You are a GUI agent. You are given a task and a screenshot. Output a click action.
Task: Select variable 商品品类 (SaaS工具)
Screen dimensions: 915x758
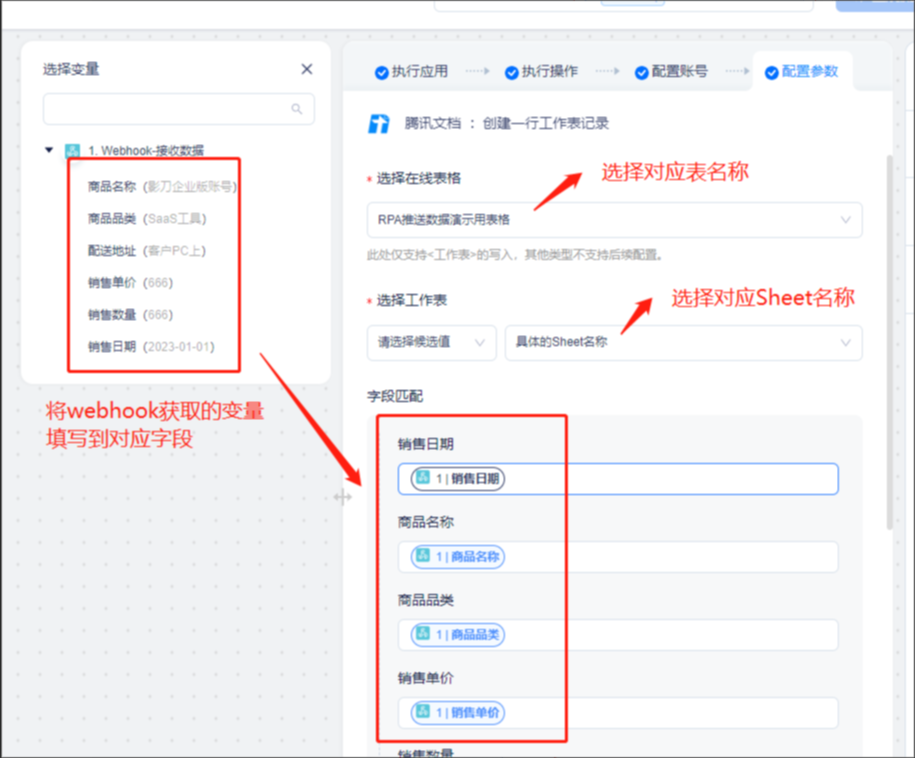click(x=146, y=219)
